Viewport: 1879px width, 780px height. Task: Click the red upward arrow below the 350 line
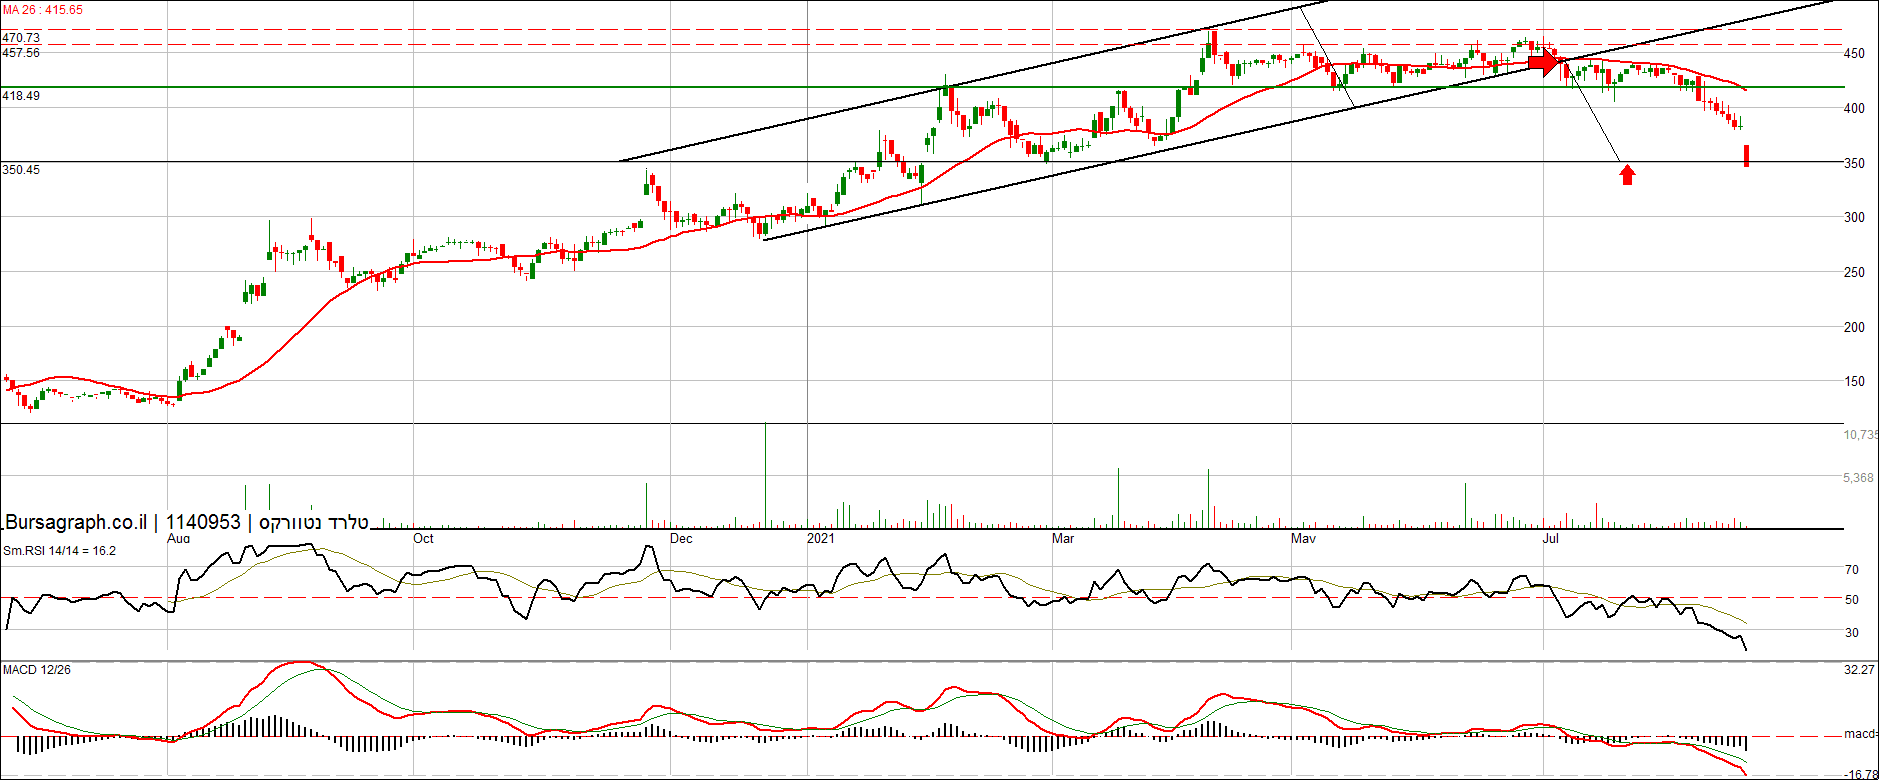[x=1627, y=175]
